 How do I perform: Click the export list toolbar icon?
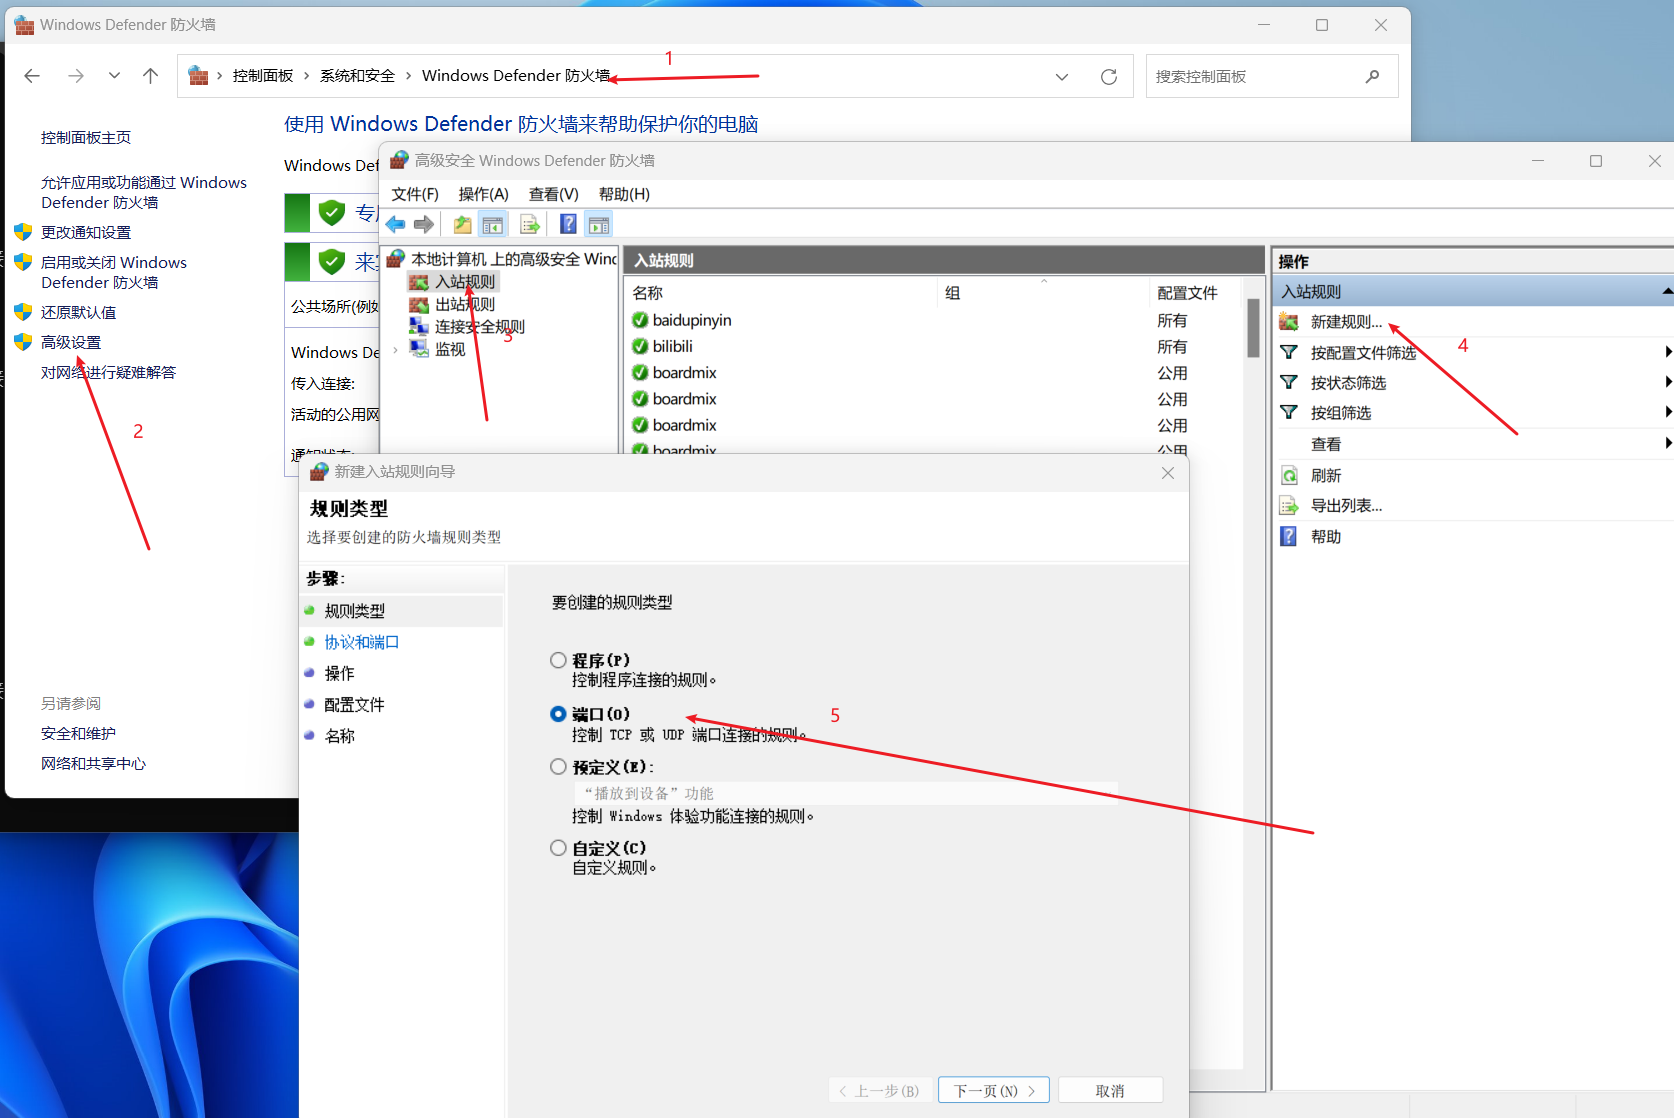pos(530,224)
